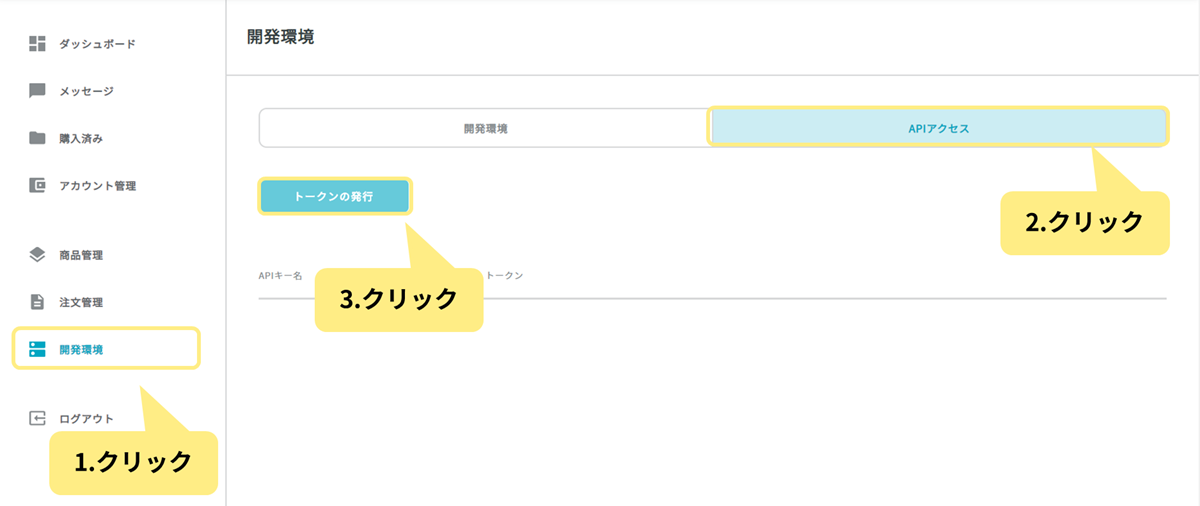Open 注文管理 sidebar entry
The width and height of the screenshot is (1200, 506).
pyautogui.click(x=81, y=302)
